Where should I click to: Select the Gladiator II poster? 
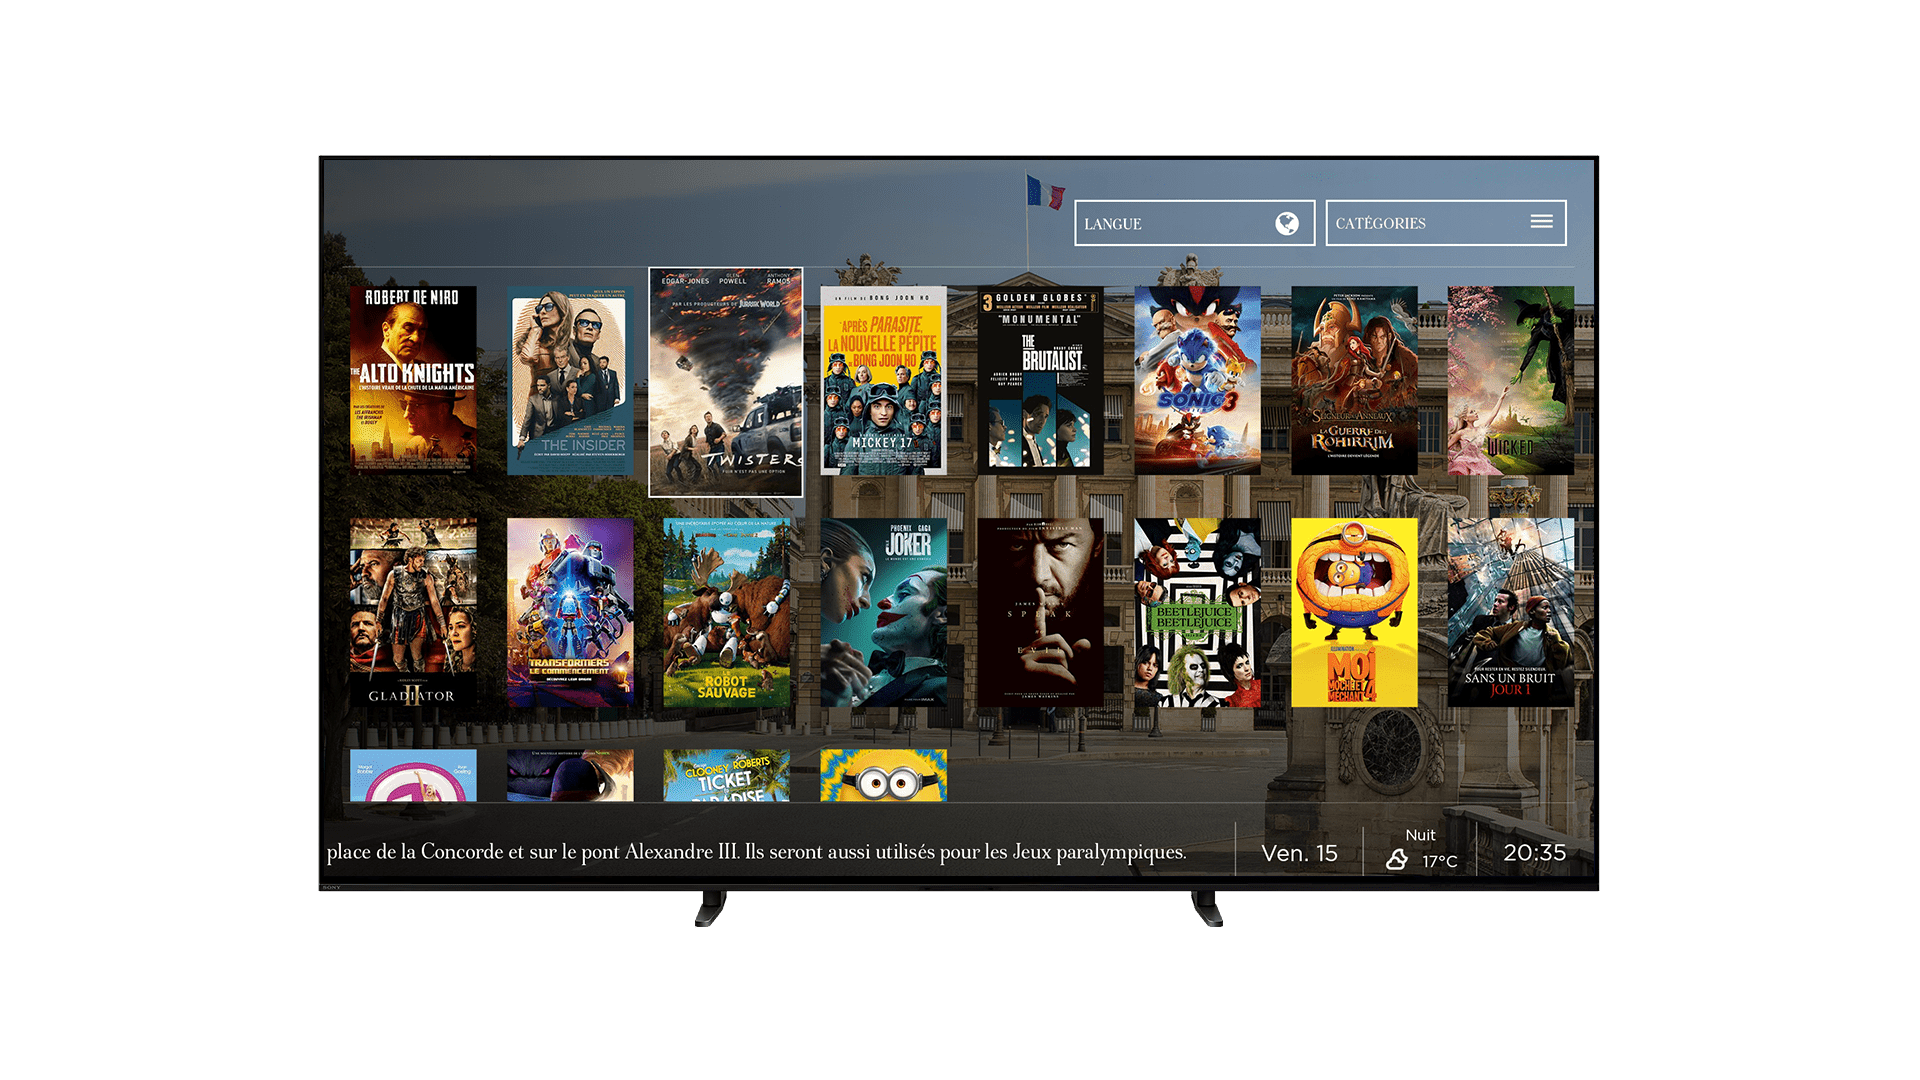tap(413, 612)
